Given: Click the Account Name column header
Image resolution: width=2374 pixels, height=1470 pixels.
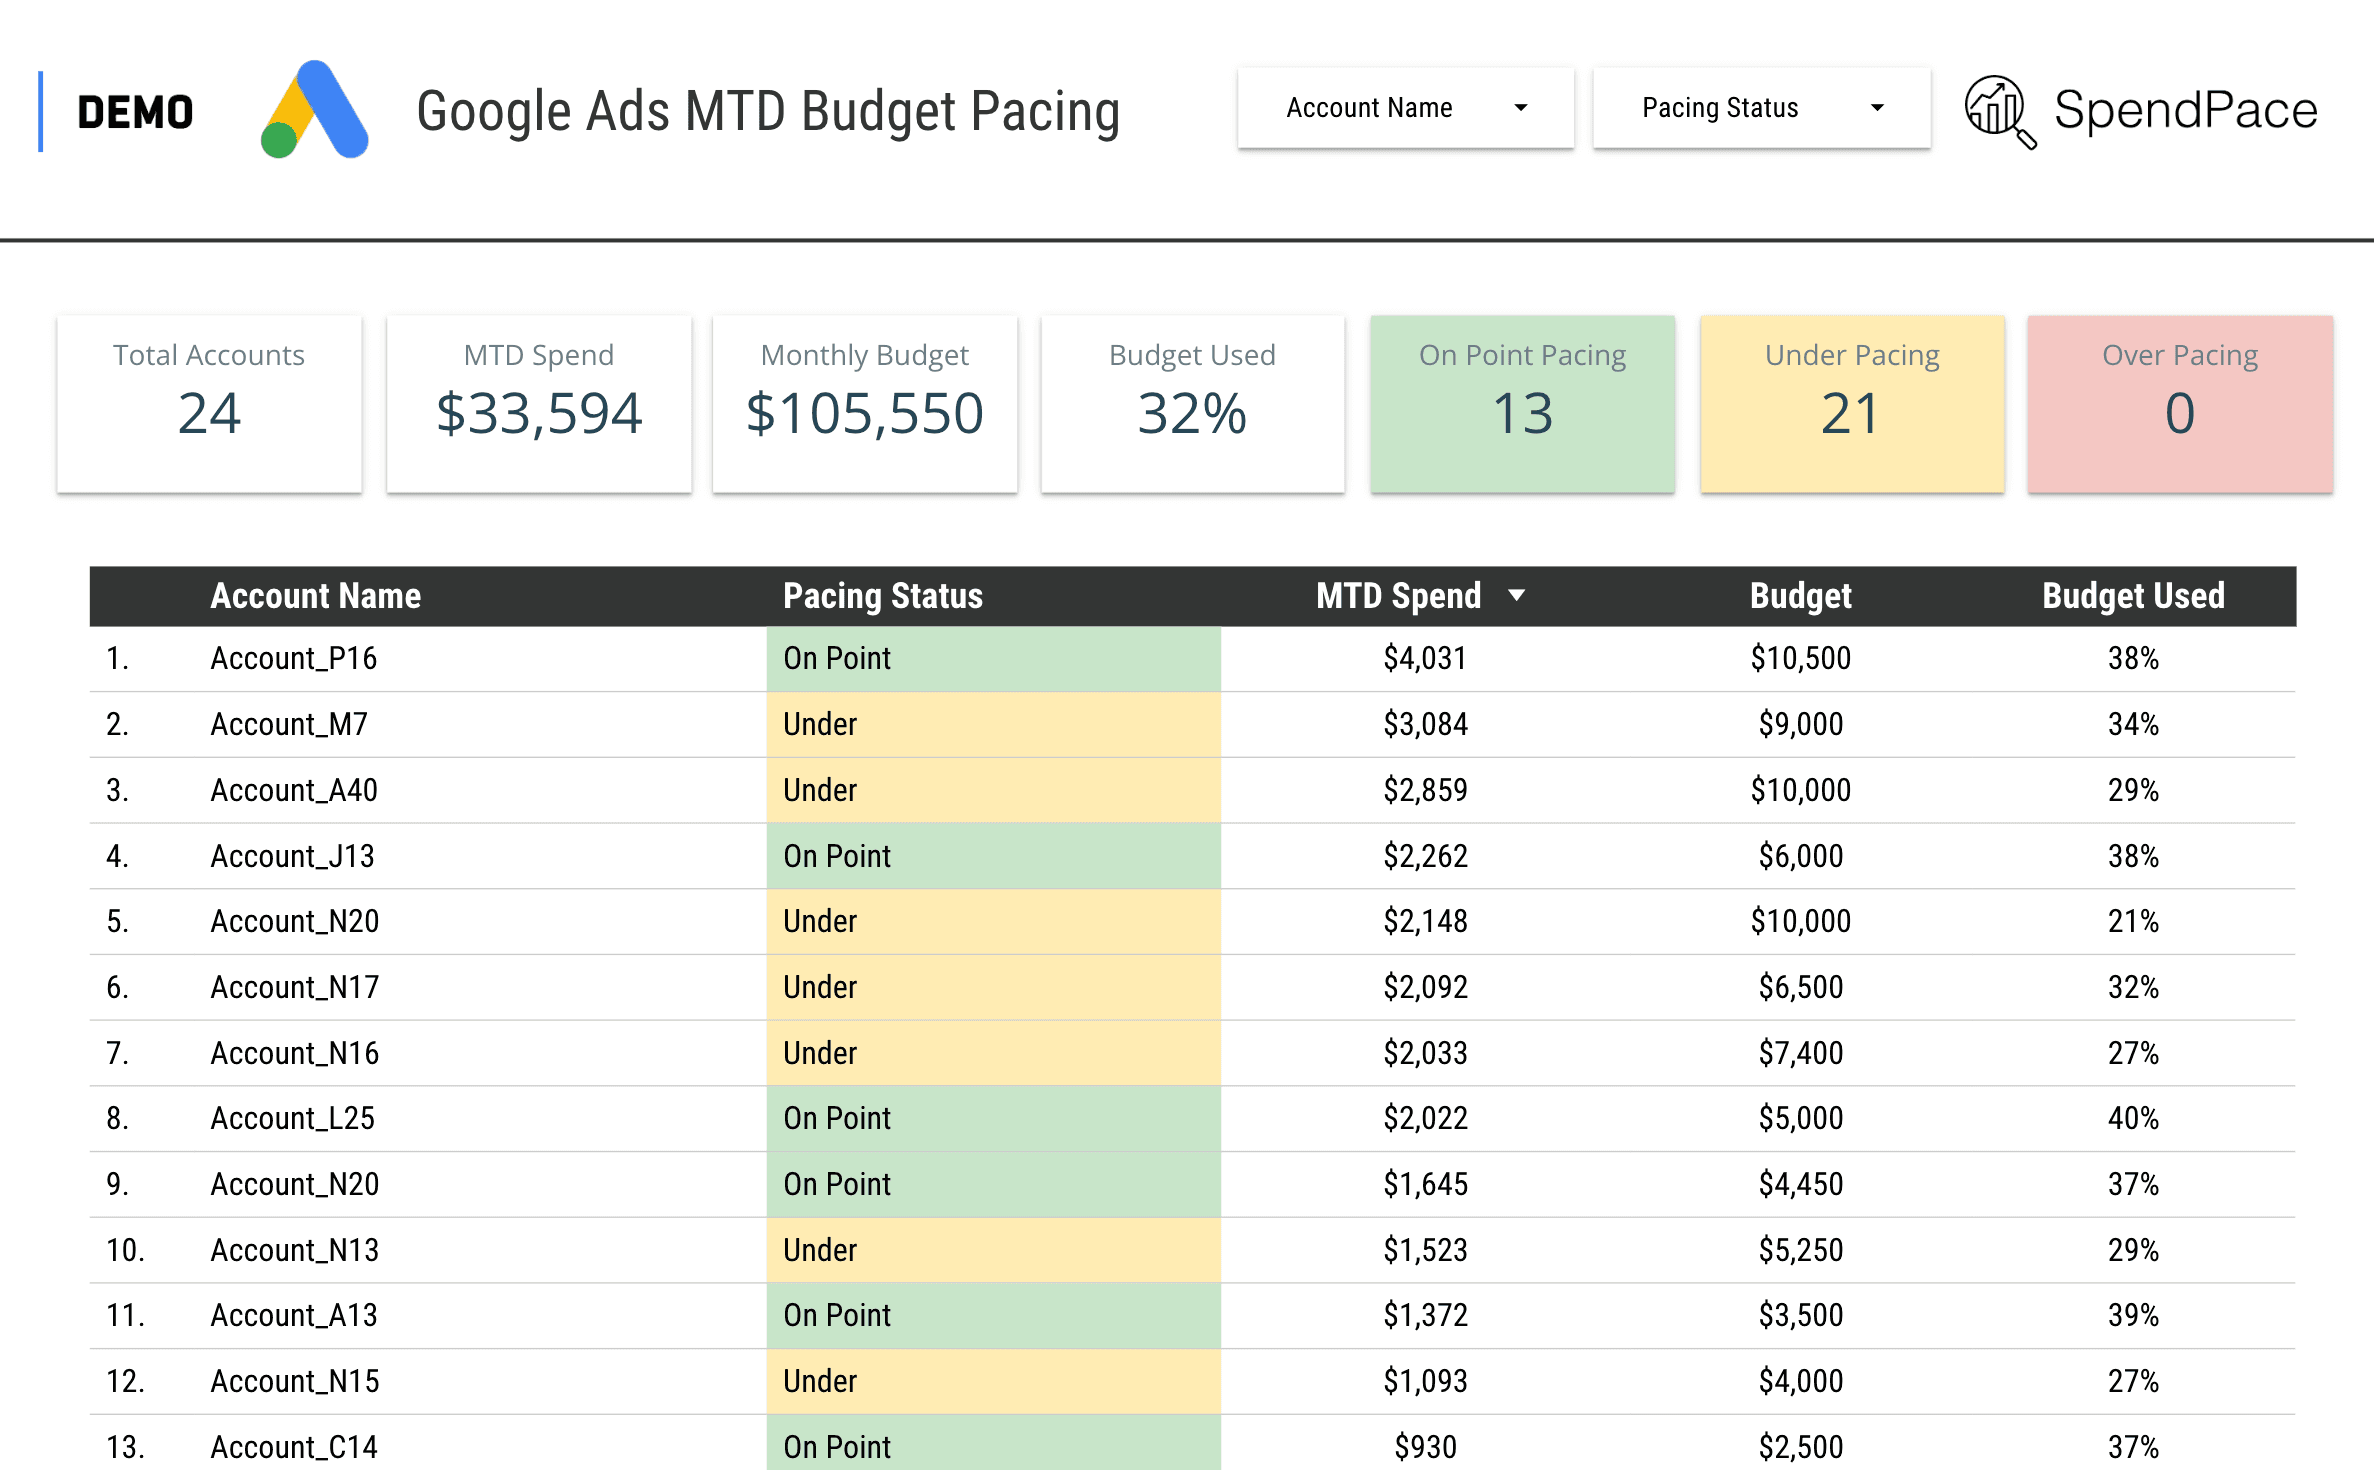Looking at the screenshot, I should pyautogui.click(x=315, y=595).
